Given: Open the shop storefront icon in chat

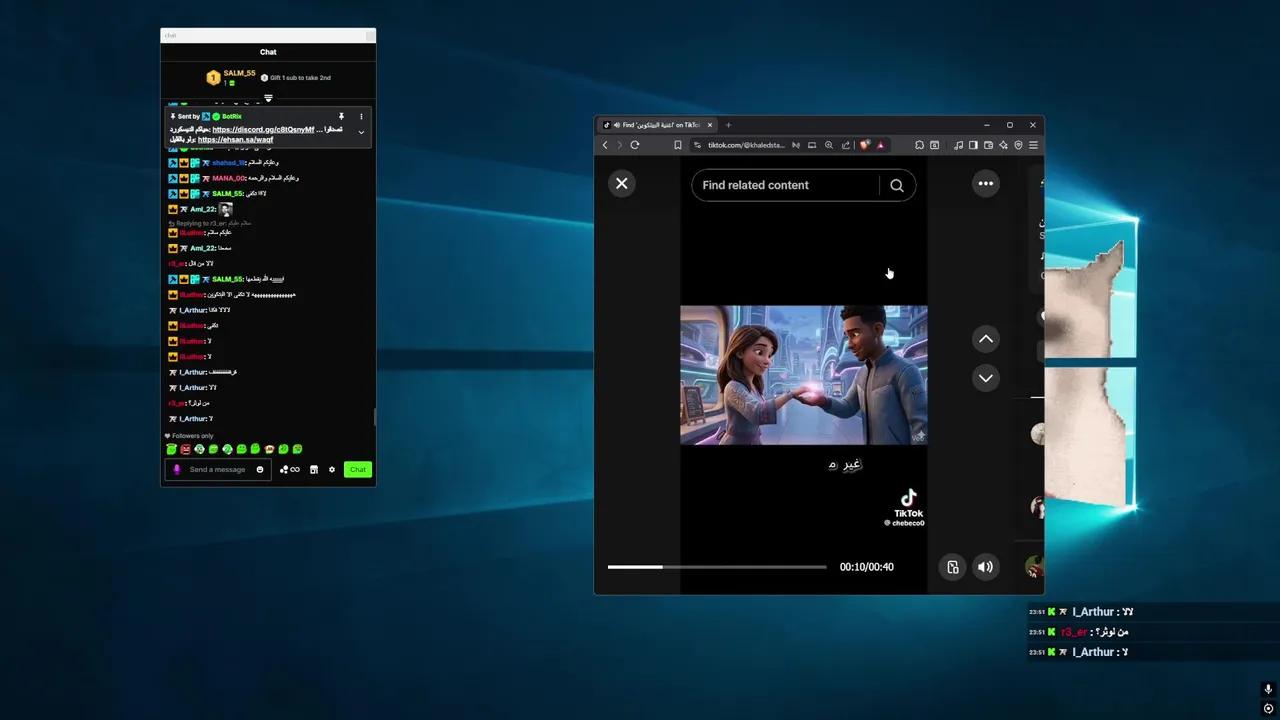Looking at the screenshot, I should [x=313, y=470].
